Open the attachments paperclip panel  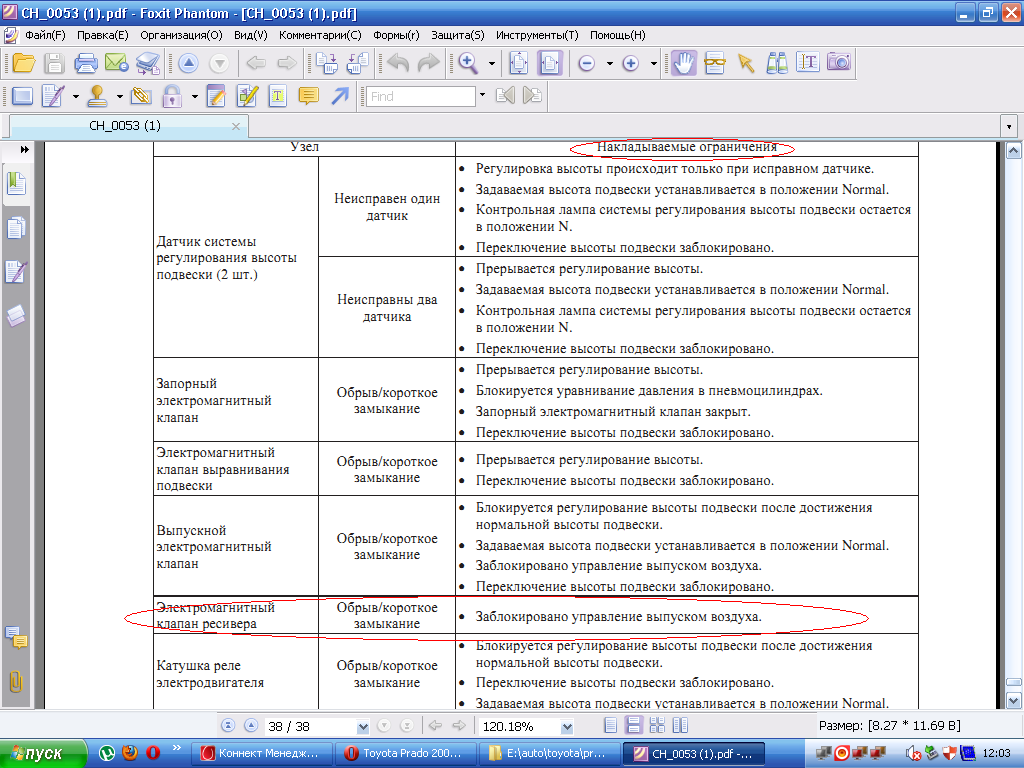tap(16, 682)
